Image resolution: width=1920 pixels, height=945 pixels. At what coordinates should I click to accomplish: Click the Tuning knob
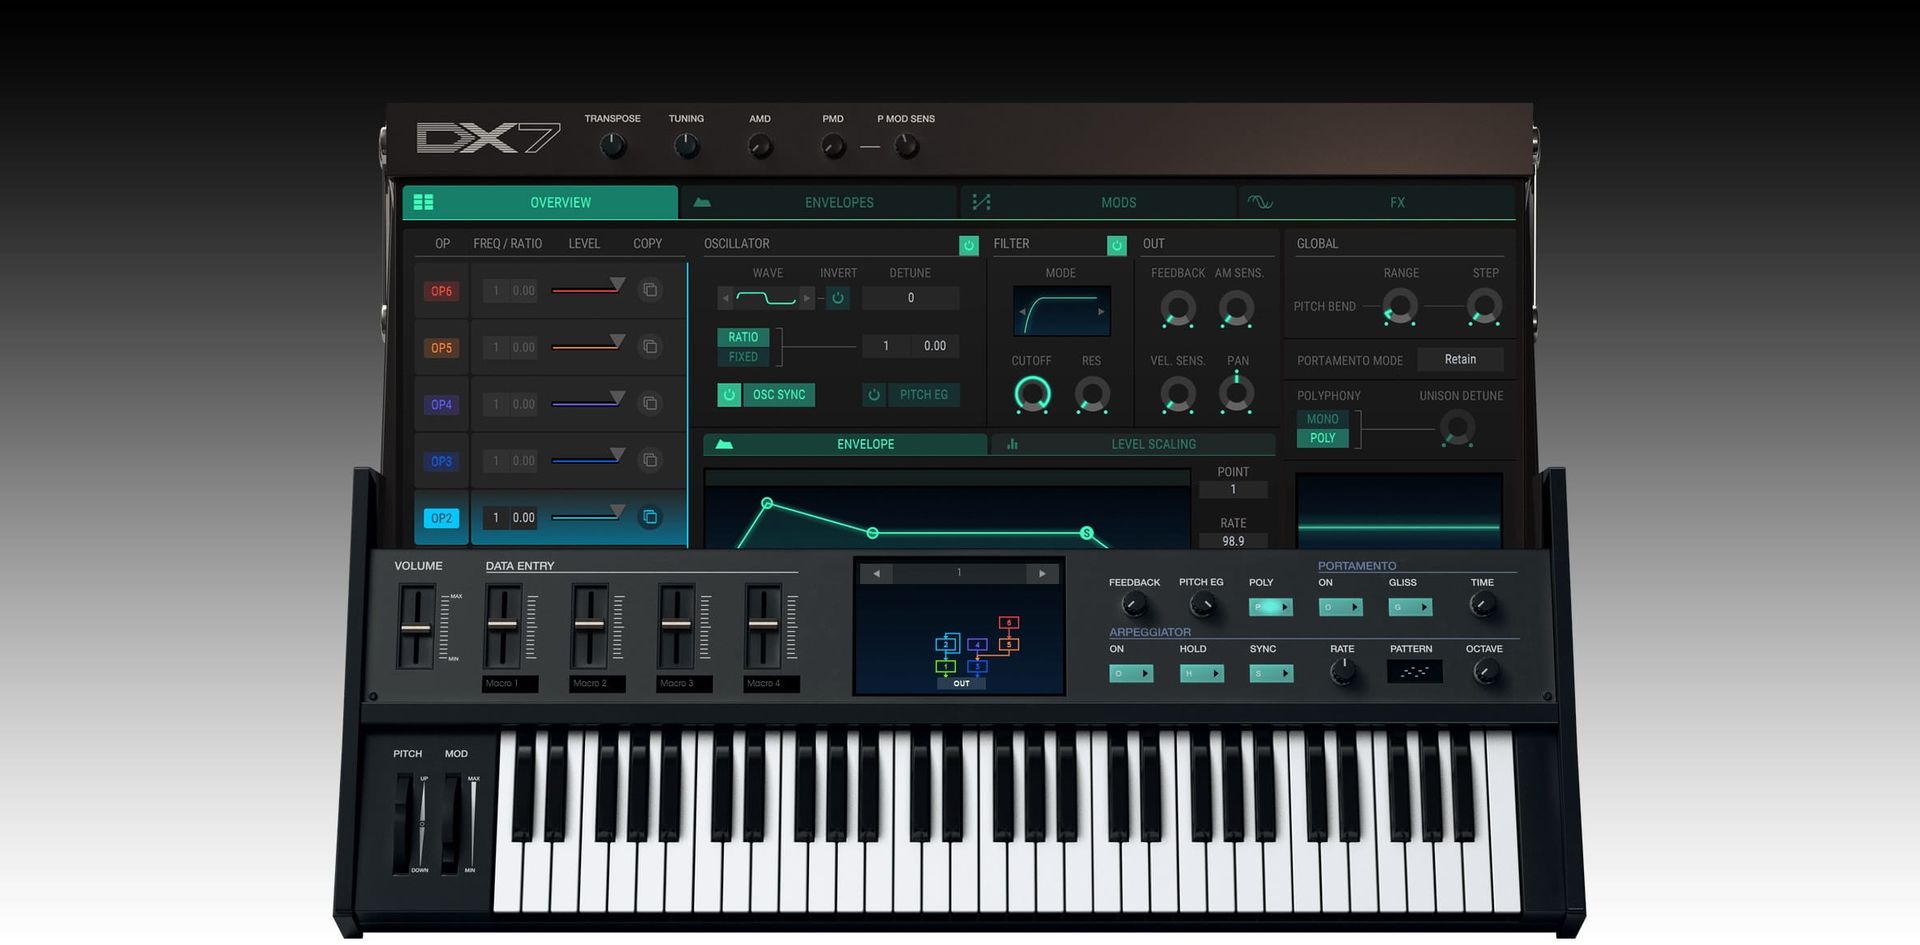pyautogui.click(x=686, y=147)
